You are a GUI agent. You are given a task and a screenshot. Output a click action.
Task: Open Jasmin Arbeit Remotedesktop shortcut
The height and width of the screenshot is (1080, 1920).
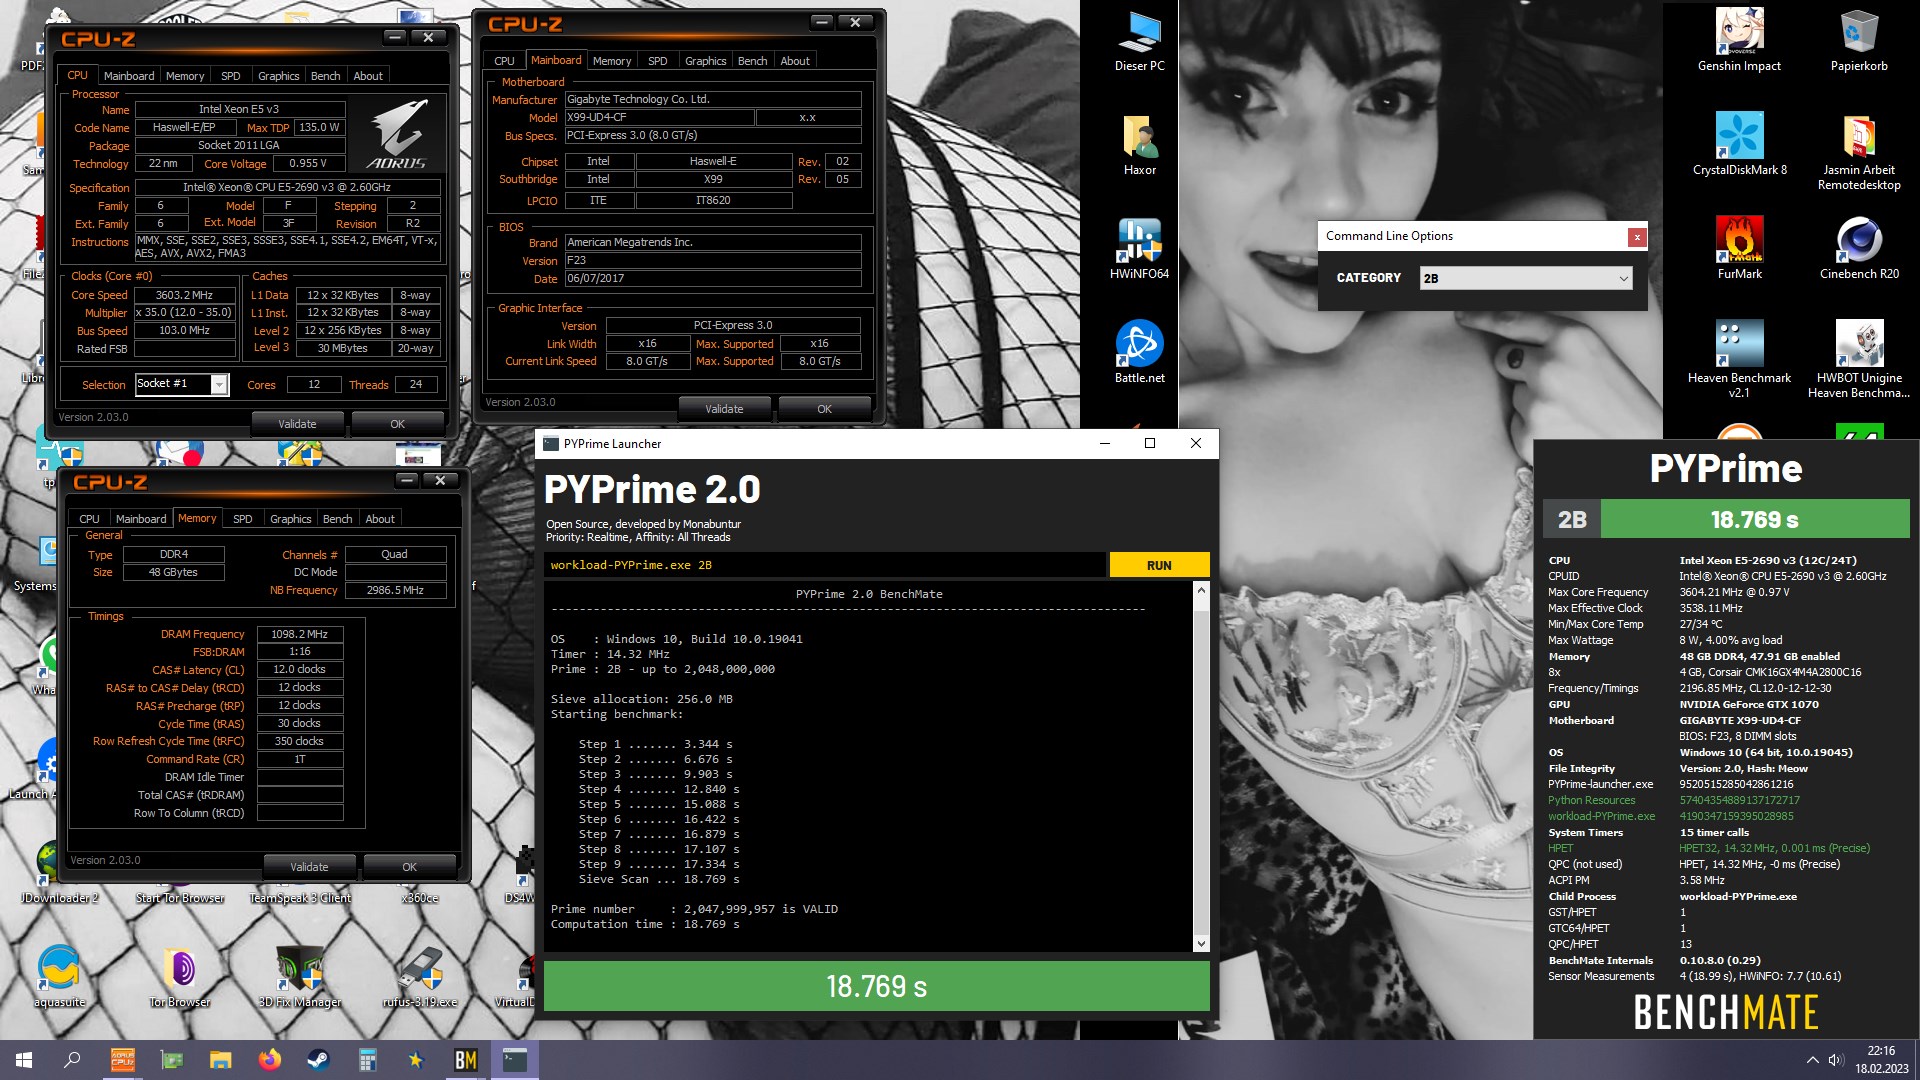pyautogui.click(x=1859, y=150)
